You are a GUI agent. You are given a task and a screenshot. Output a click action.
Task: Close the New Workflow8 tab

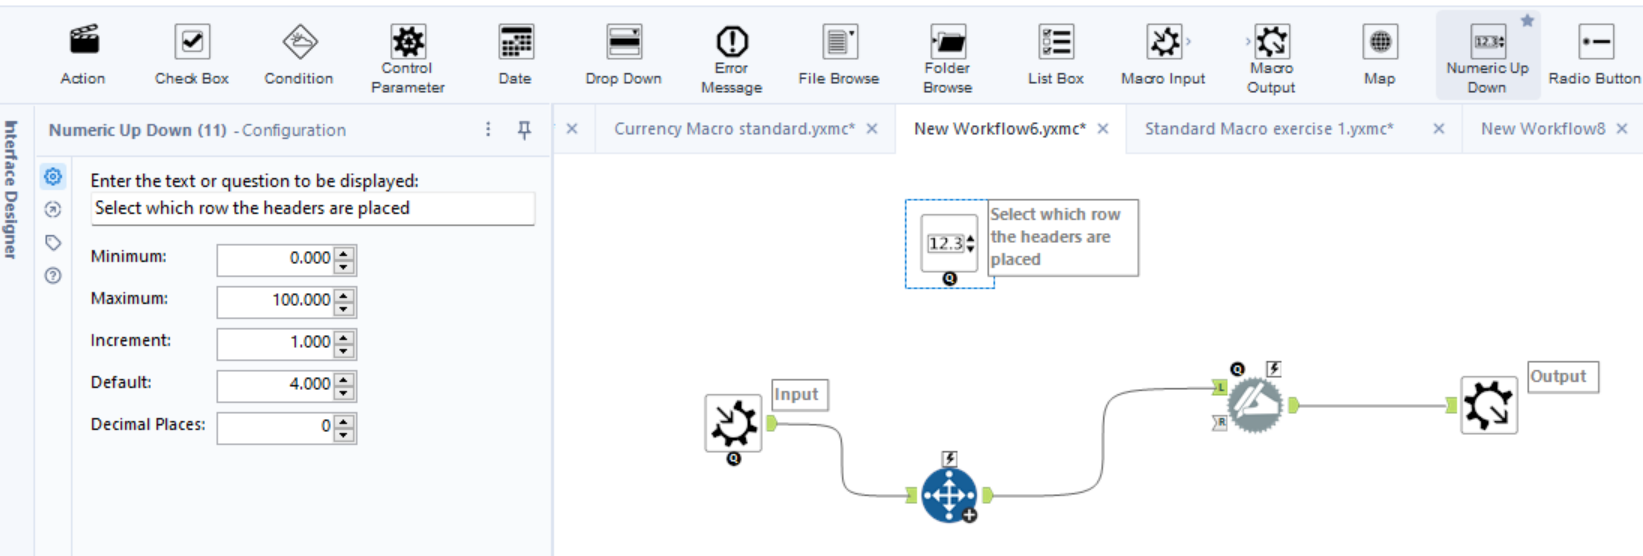tap(1622, 129)
